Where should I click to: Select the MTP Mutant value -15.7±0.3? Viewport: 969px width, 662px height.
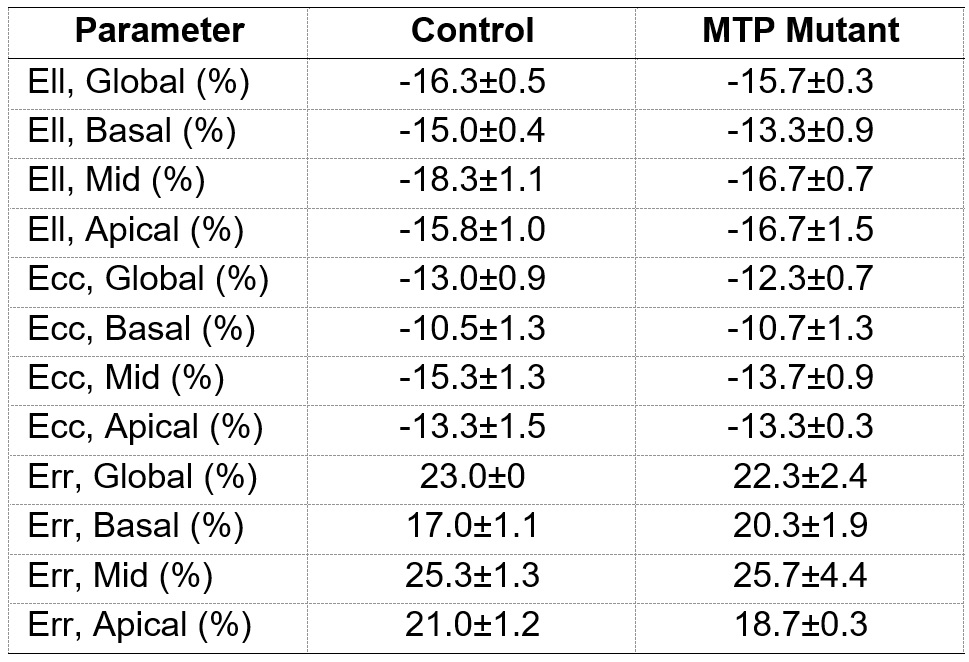pos(800,81)
